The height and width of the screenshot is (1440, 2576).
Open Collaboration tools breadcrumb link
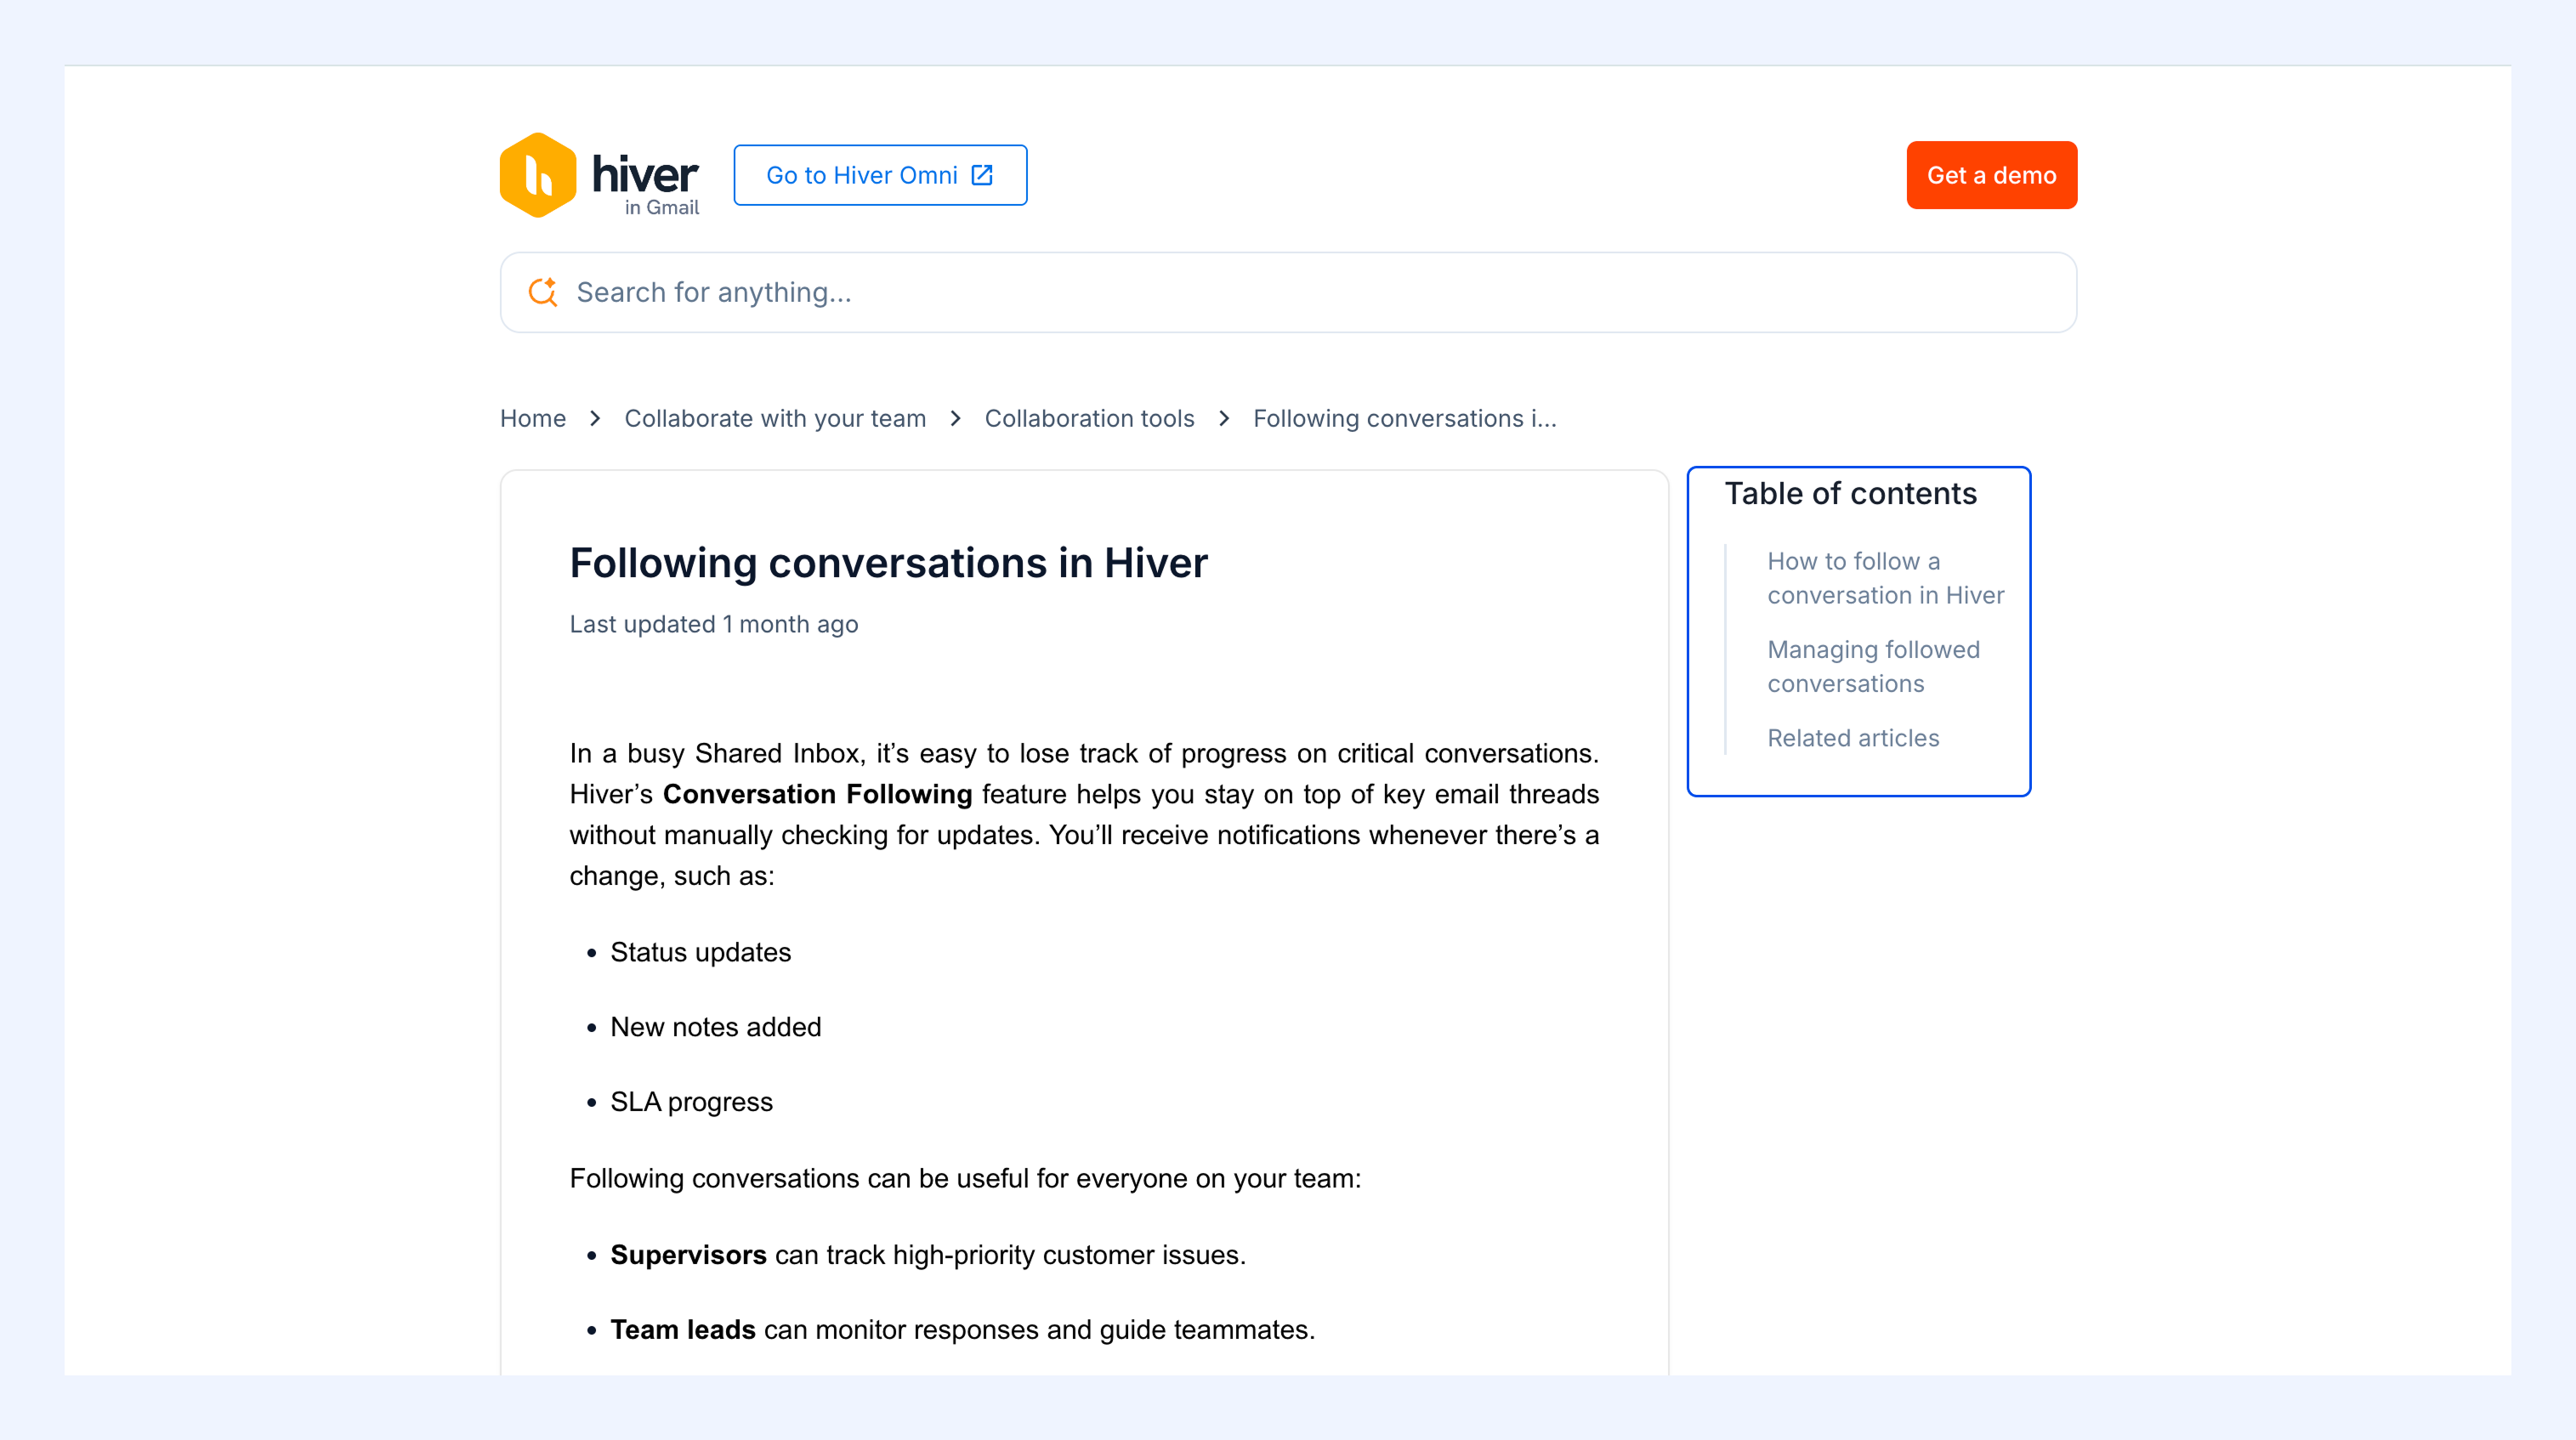click(1089, 418)
